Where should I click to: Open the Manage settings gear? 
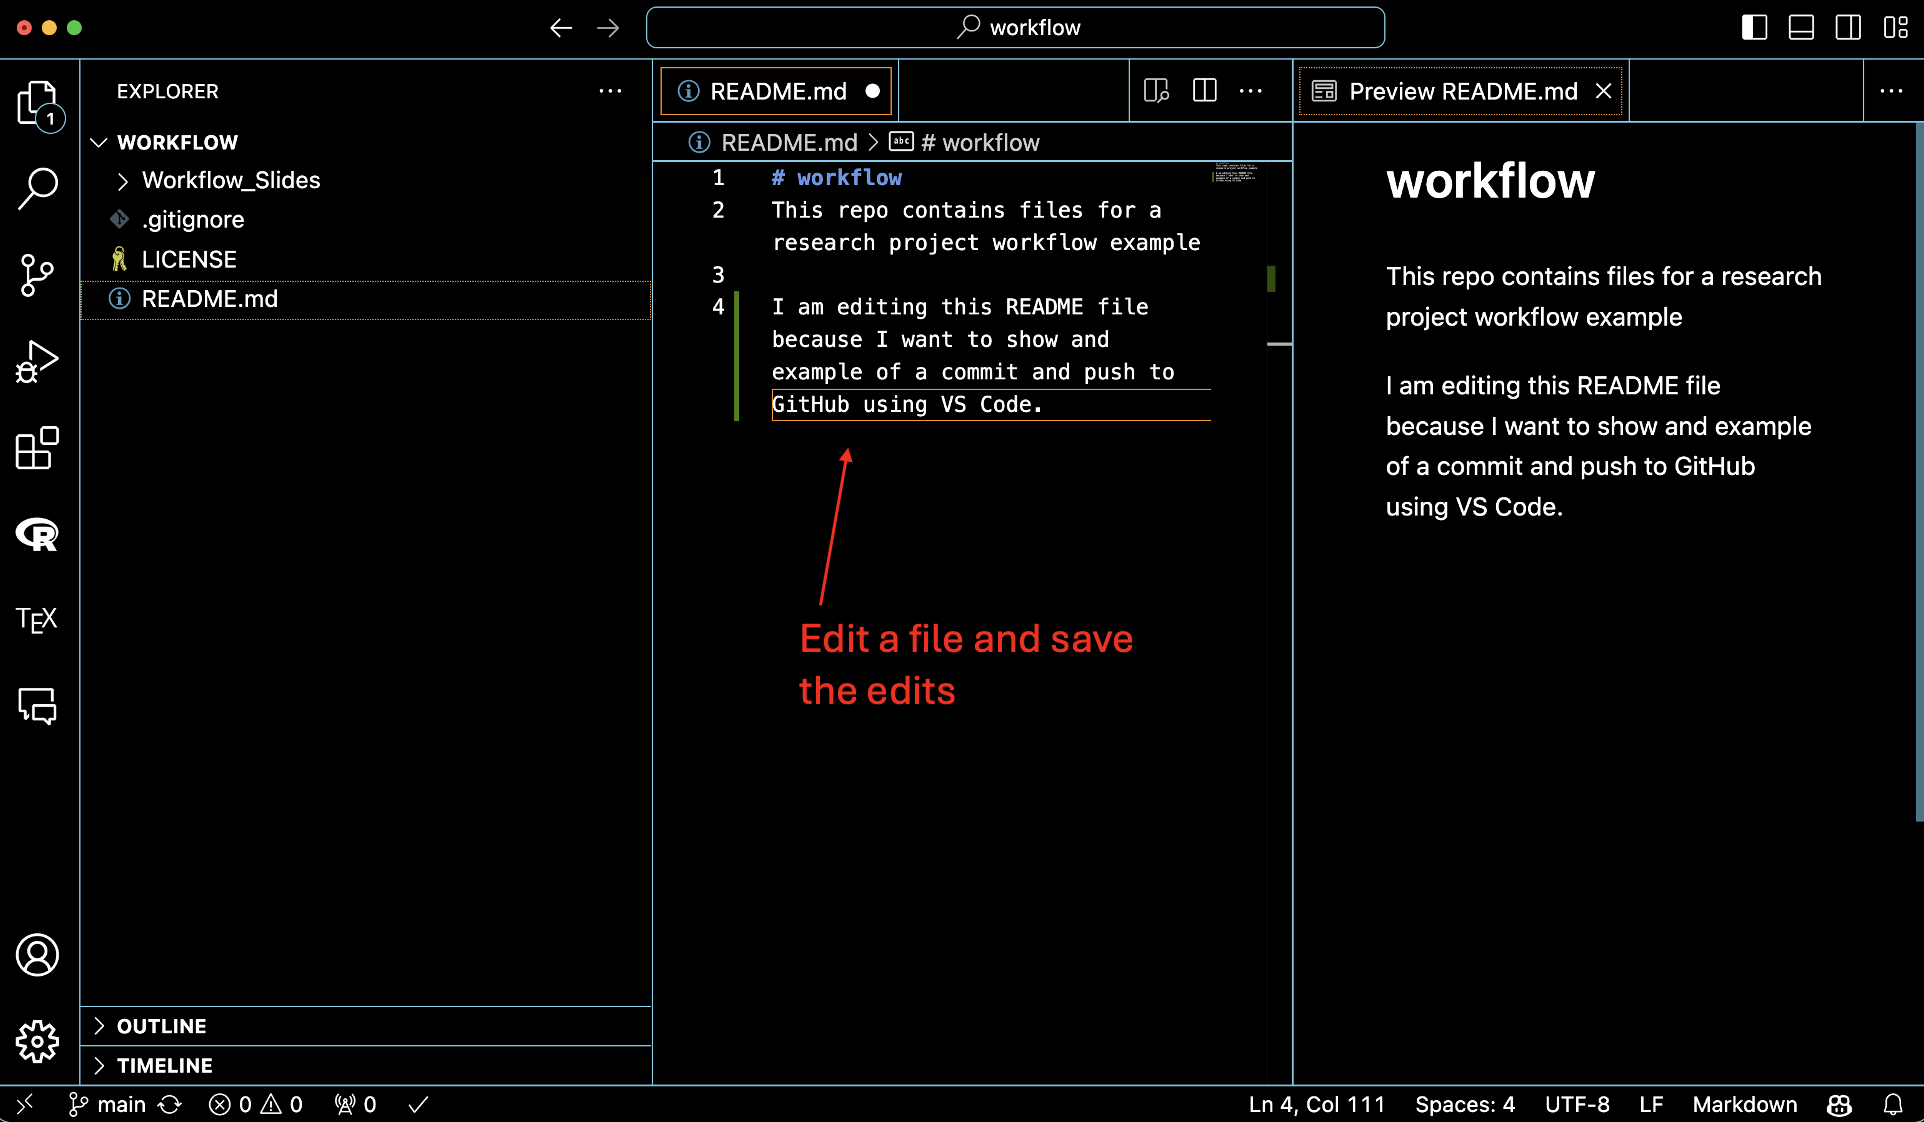click(38, 1041)
